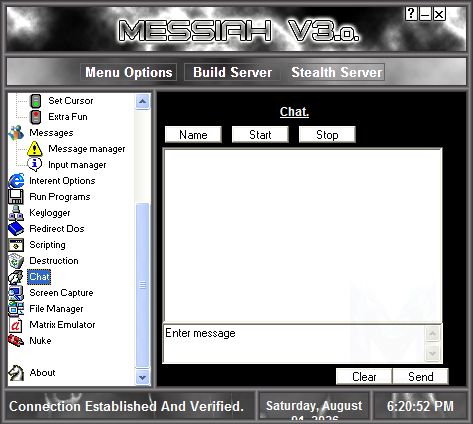
Task: Click the info bubble icon for Input manager
Action: click(35, 165)
